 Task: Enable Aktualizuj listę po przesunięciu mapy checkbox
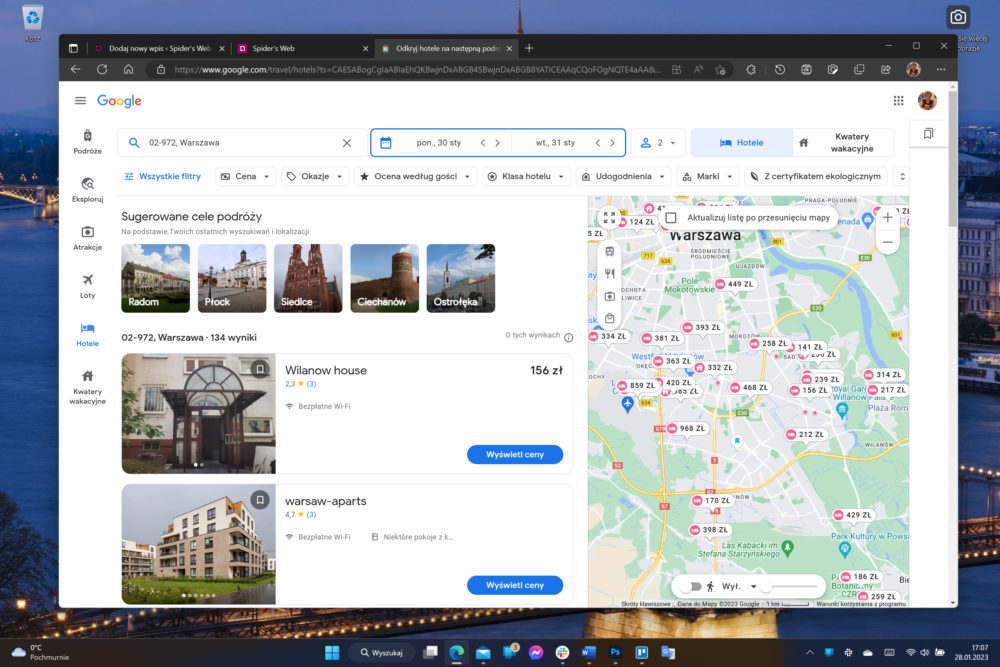point(671,217)
